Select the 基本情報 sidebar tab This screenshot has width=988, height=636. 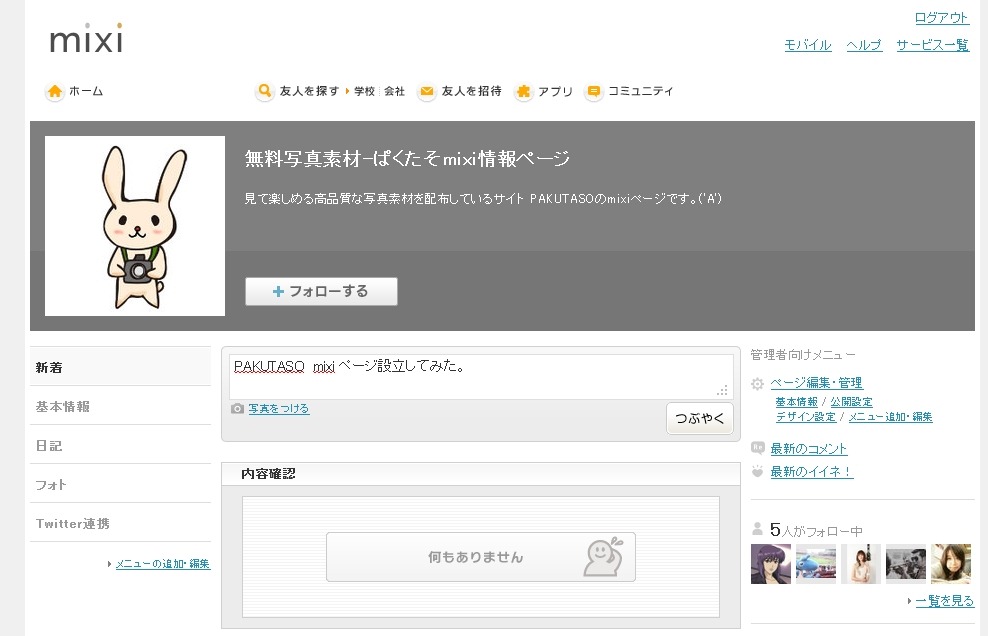coord(120,406)
